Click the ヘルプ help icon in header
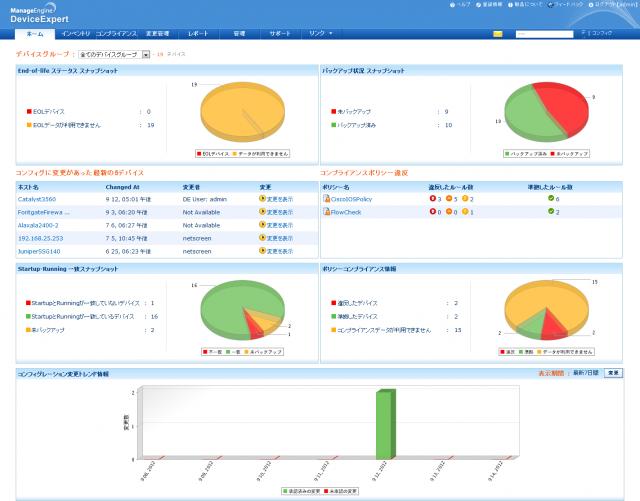This screenshot has height=501, width=640. [452, 5]
